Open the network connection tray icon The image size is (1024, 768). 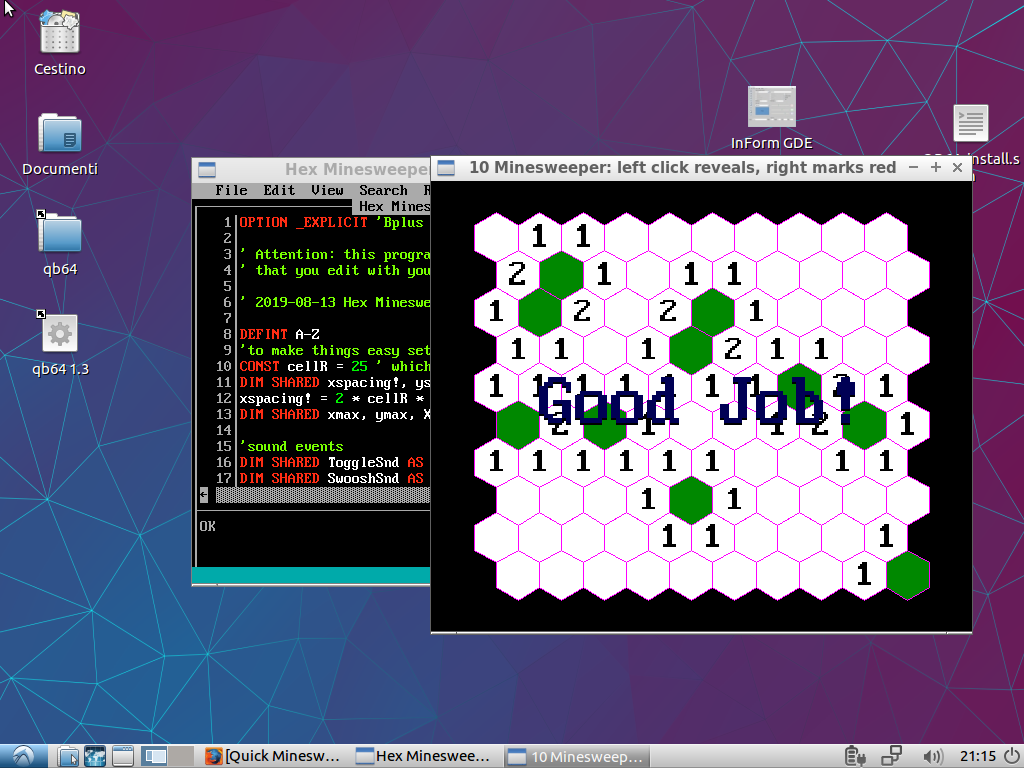coord(891,756)
